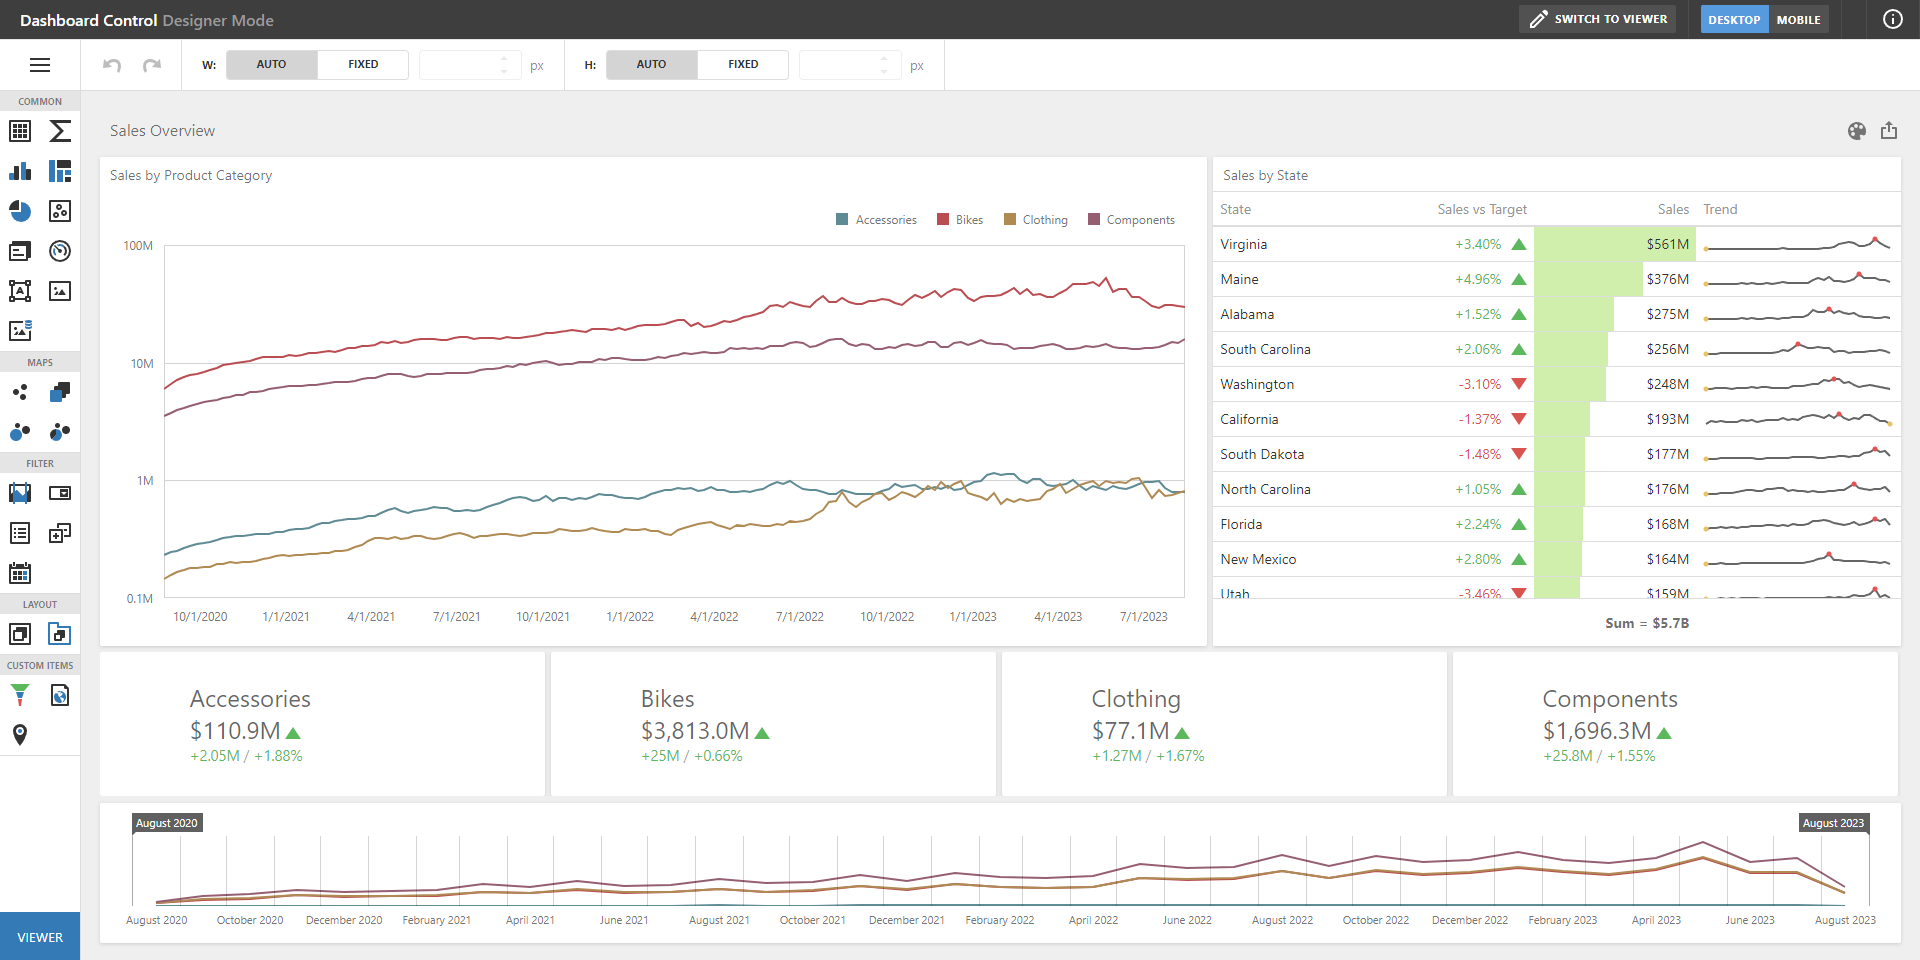Add a Group layout item
The height and width of the screenshot is (960, 1920).
[20, 634]
